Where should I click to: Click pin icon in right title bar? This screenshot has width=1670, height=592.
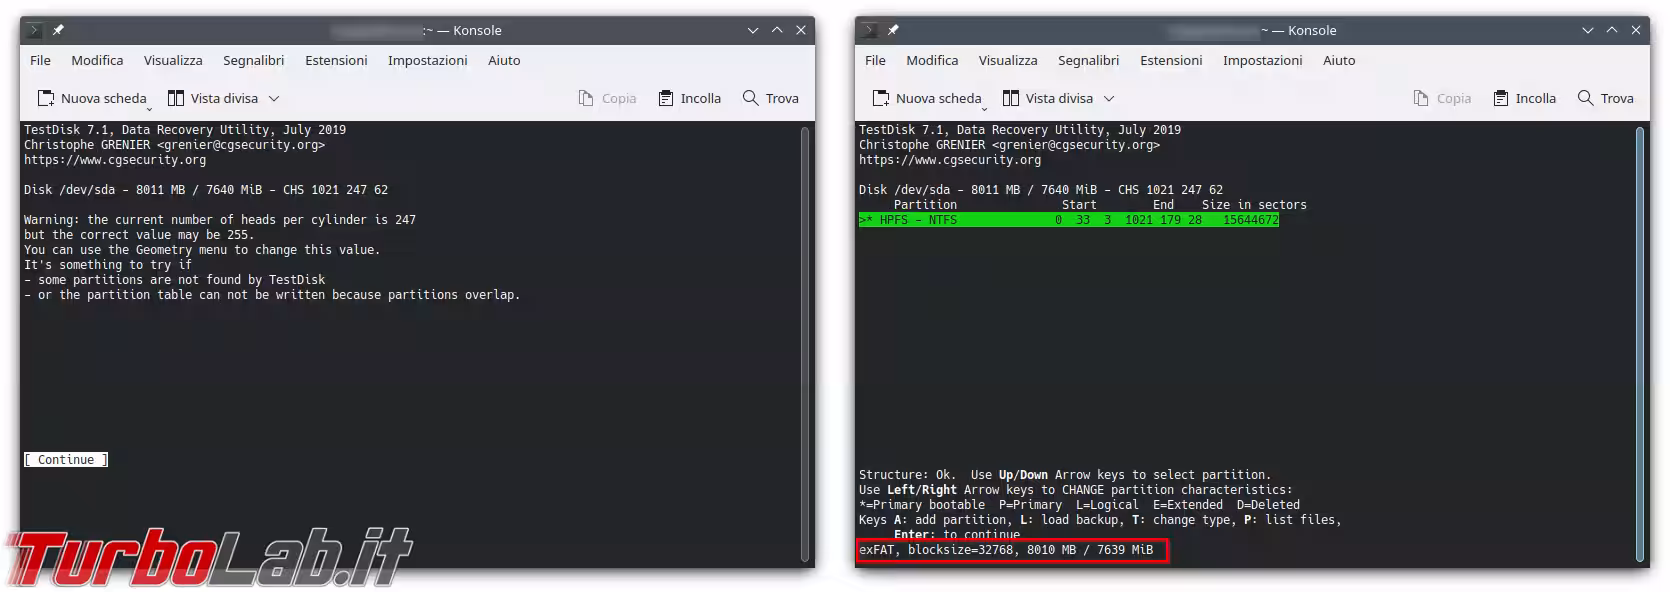tap(893, 30)
